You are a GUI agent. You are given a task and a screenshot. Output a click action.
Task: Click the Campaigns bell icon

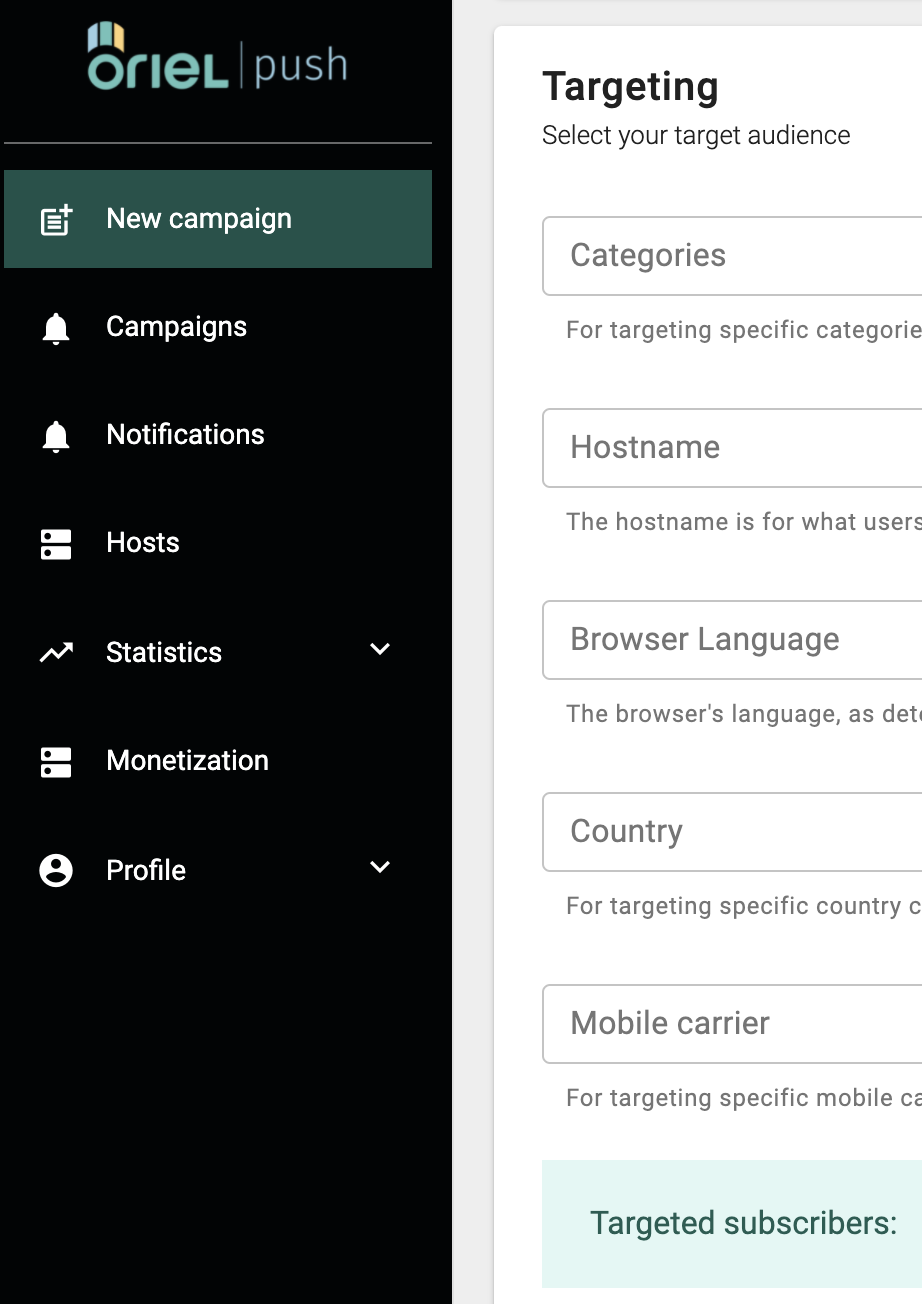pos(56,328)
